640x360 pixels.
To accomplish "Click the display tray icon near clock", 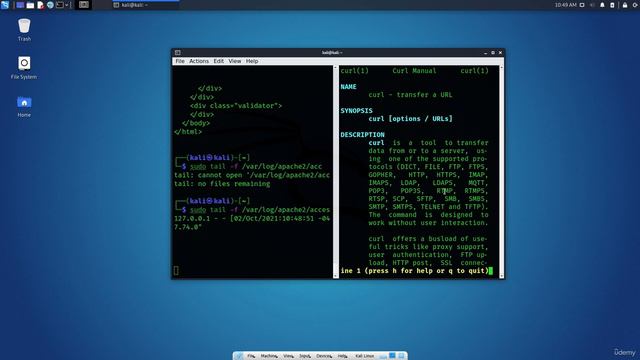I will (x=582, y=5).
